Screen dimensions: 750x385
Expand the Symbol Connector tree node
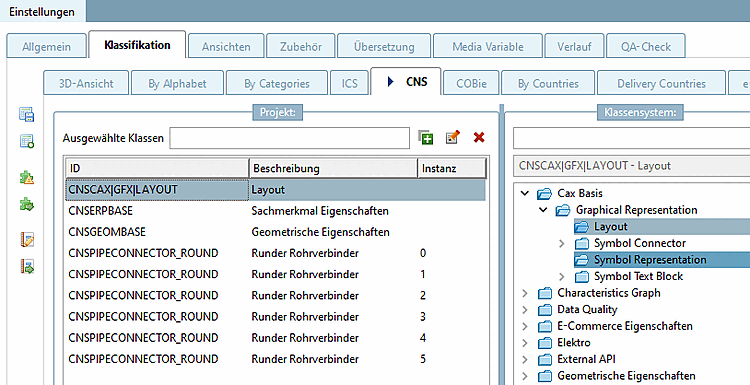(x=562, y=243)
